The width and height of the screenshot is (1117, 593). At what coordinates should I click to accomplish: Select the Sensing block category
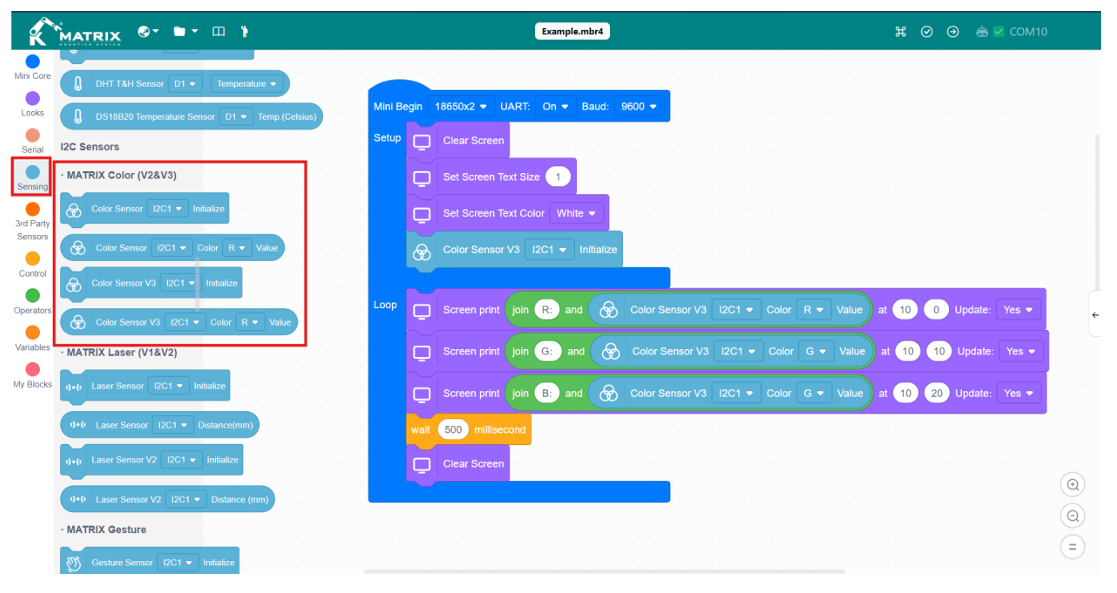point(33,177)
